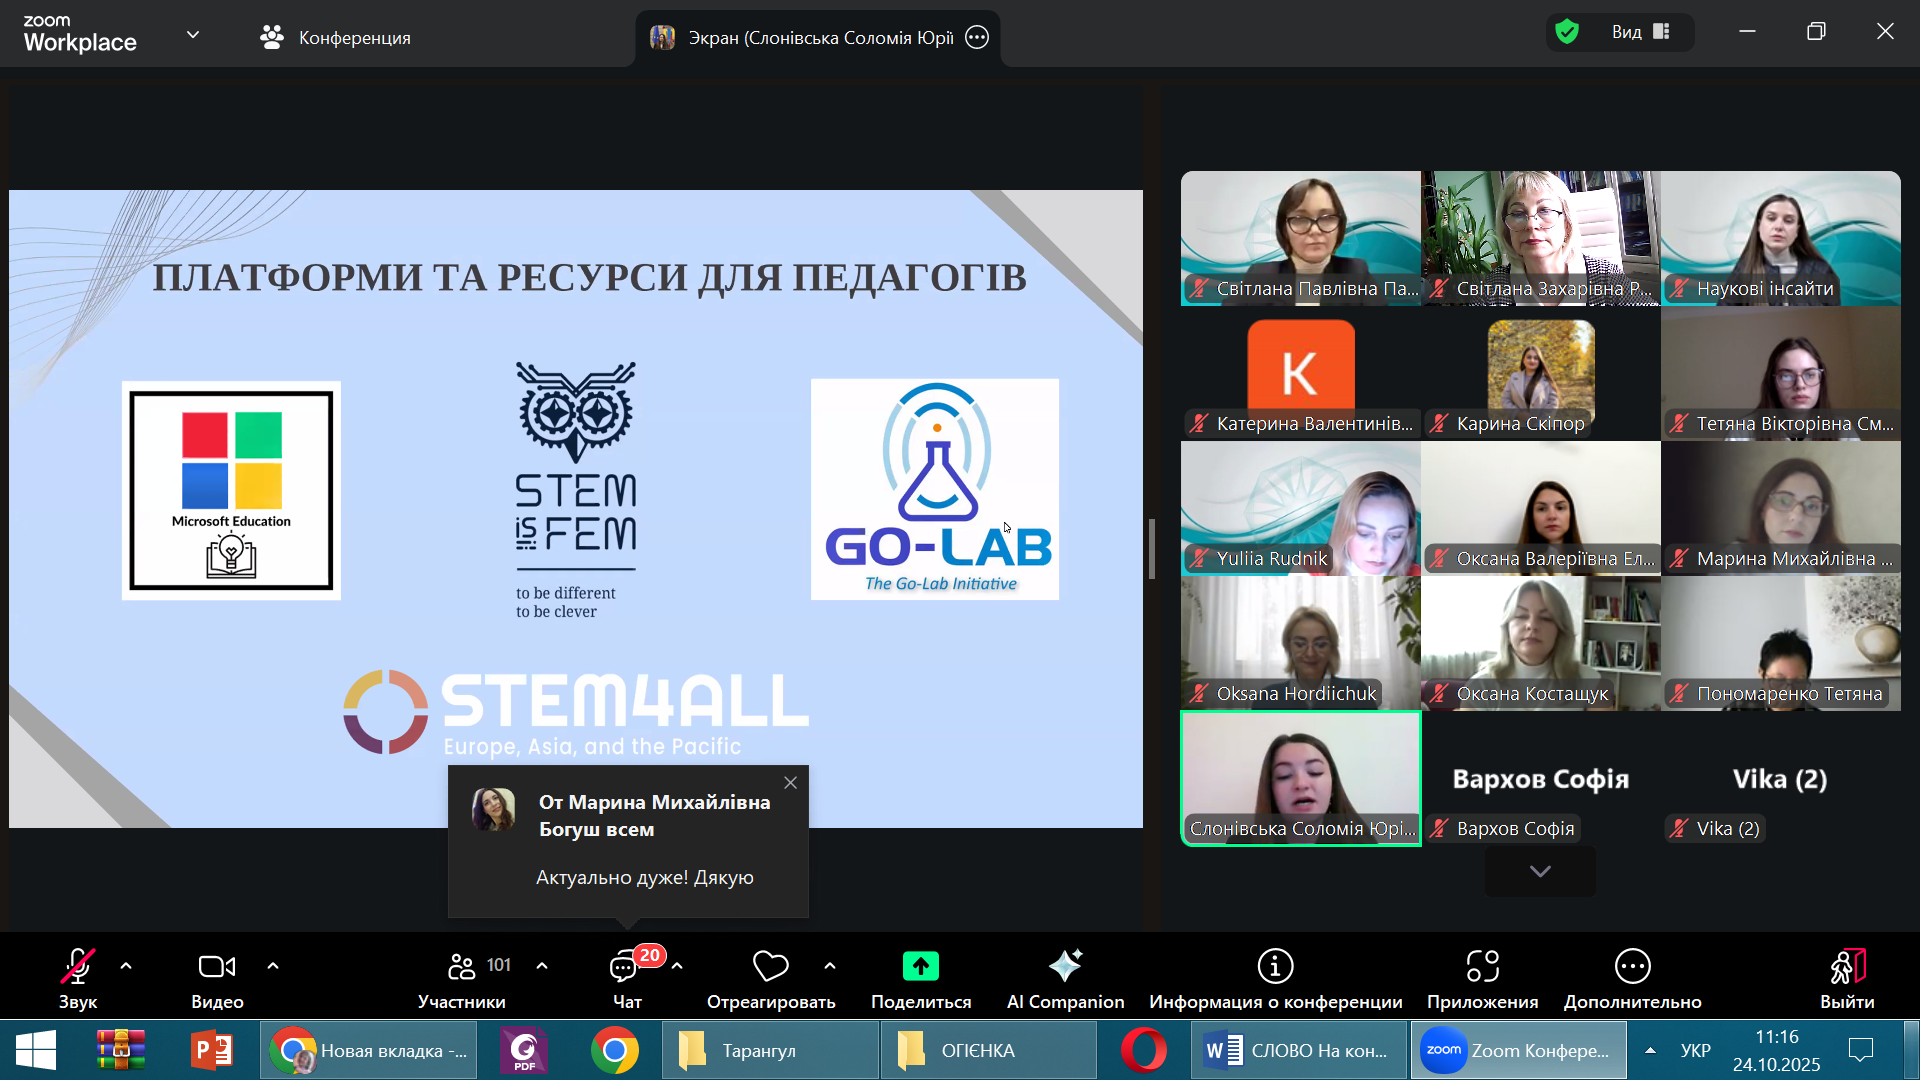Open Google Chrome taskbar icon
Image resolution: width=1920 pixels, height=1080 pixels.
614,1050
